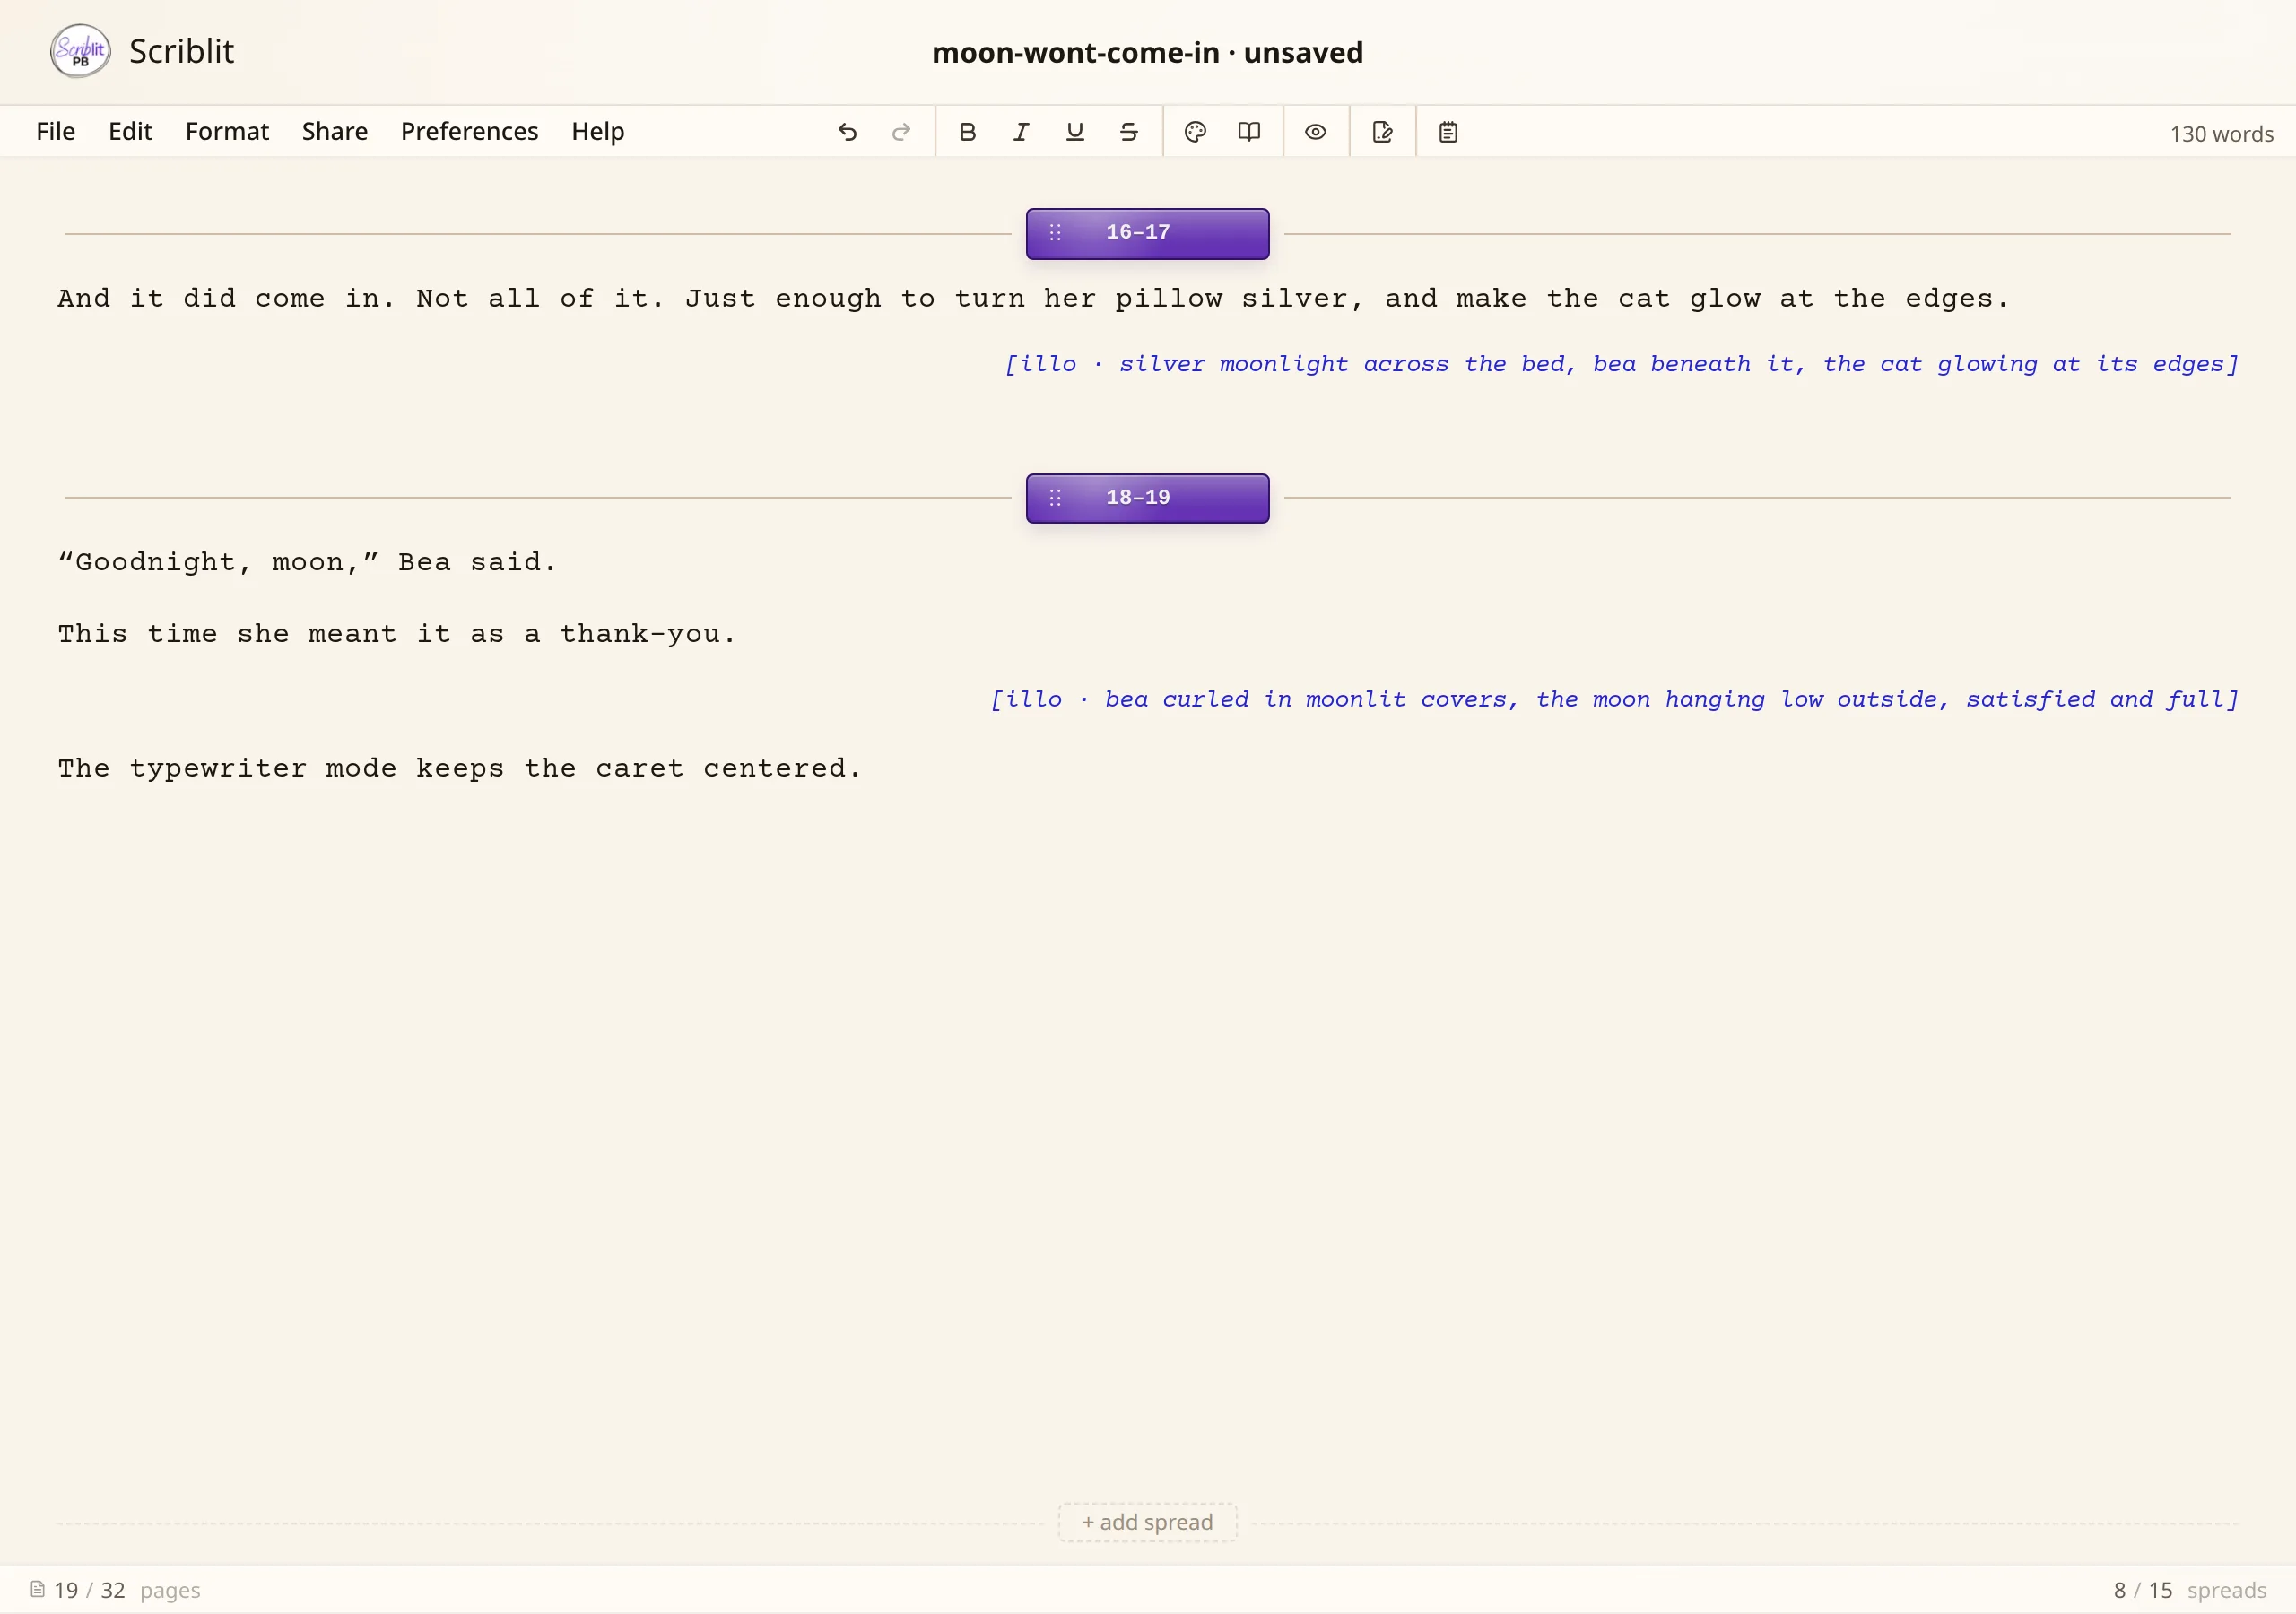Click the typewriter mode sentence
The height and width of the screenshot is (1614, 2296).
pos(459,769)
